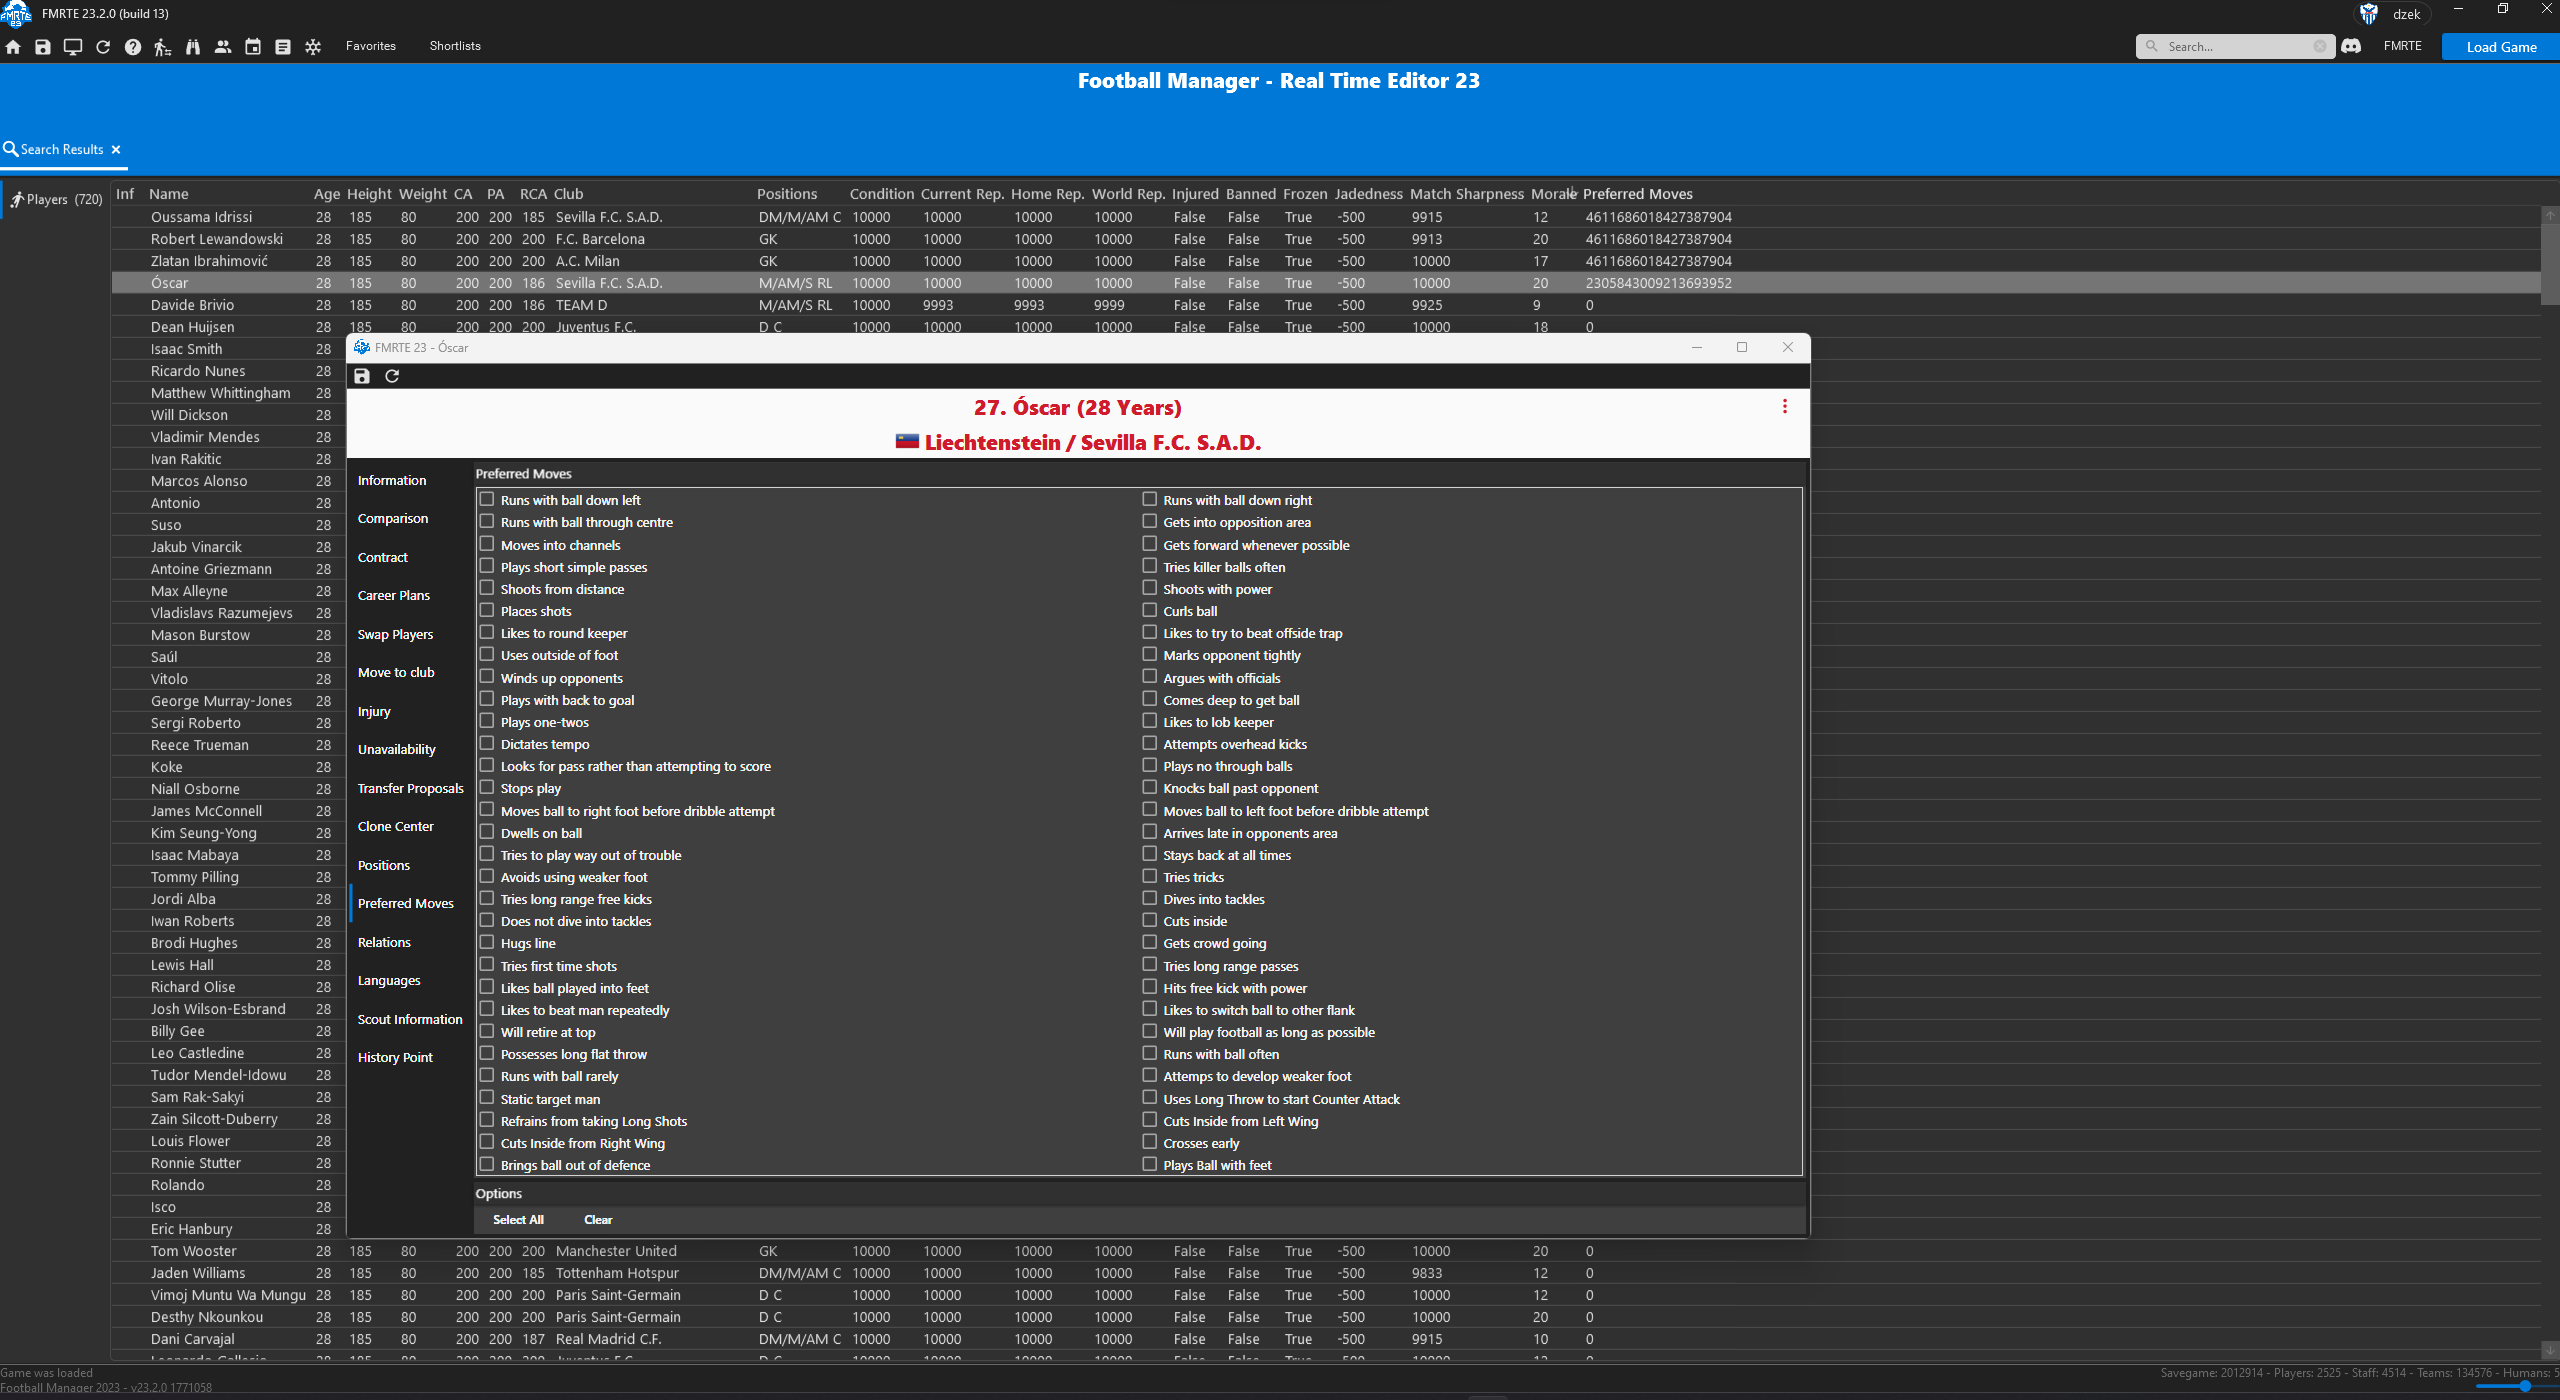Screen dimensions: 2560x1400
Task: Check 'Runs with ball down left'
Action: click(x=487, y=499)
